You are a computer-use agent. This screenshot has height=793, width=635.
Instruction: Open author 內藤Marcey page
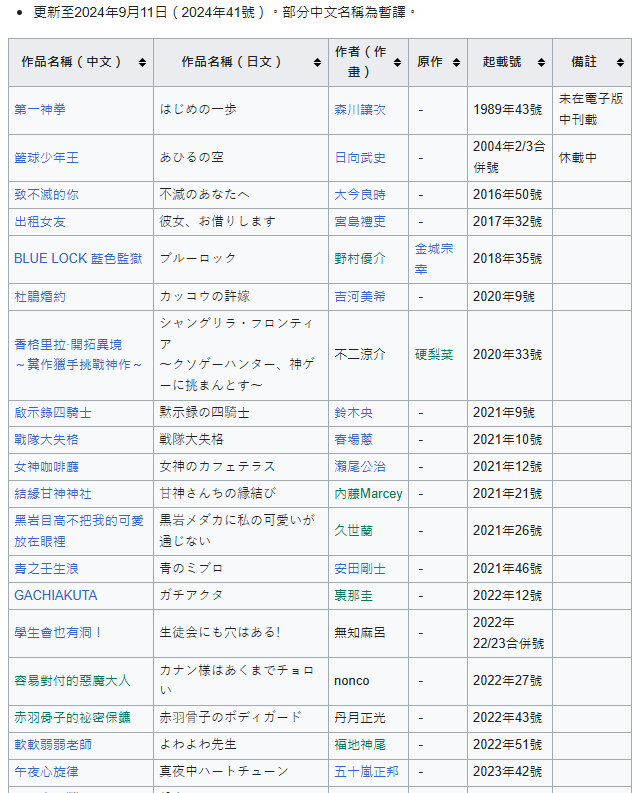[369, 494]
